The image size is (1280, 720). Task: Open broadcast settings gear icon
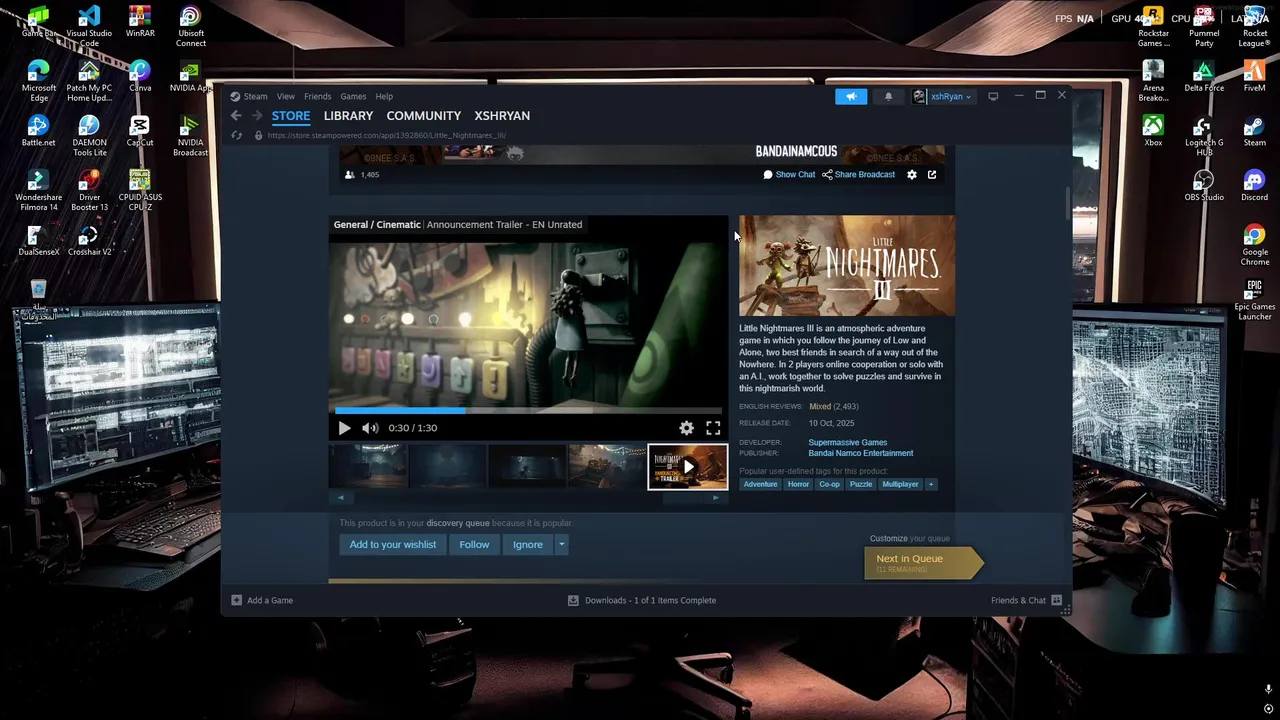coord(912,175)
